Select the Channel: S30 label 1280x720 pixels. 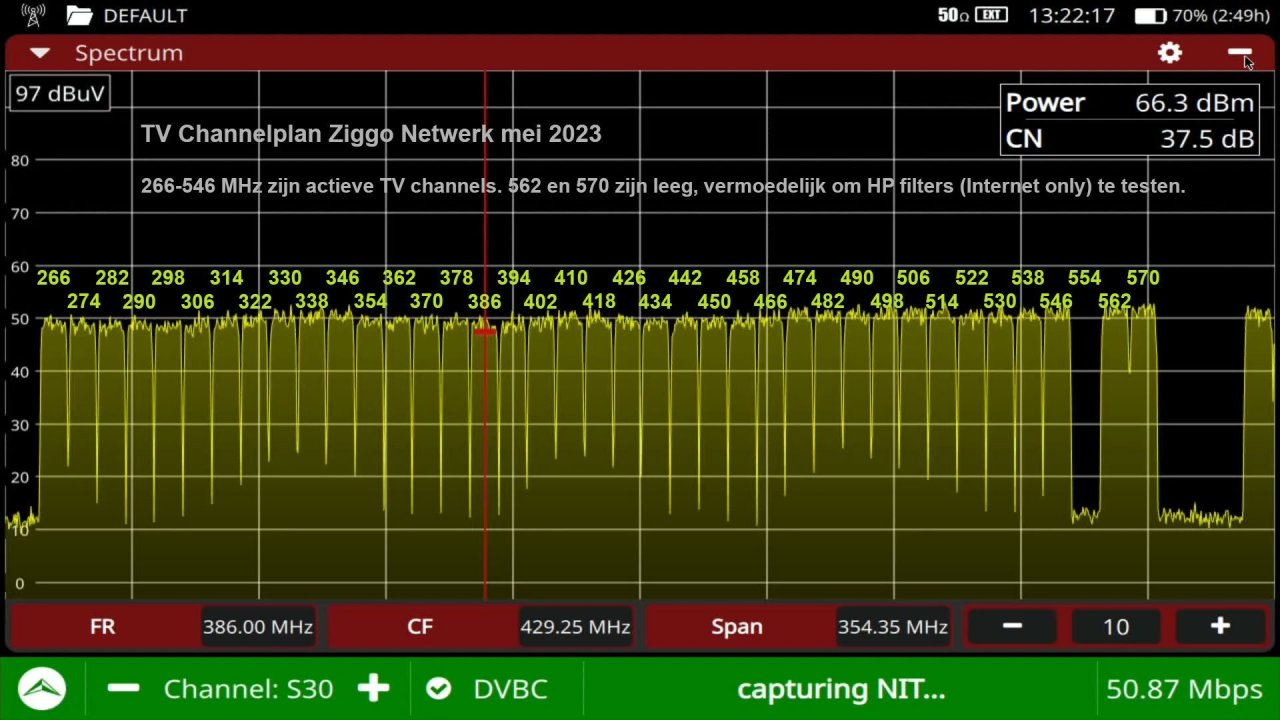(248, 689)
